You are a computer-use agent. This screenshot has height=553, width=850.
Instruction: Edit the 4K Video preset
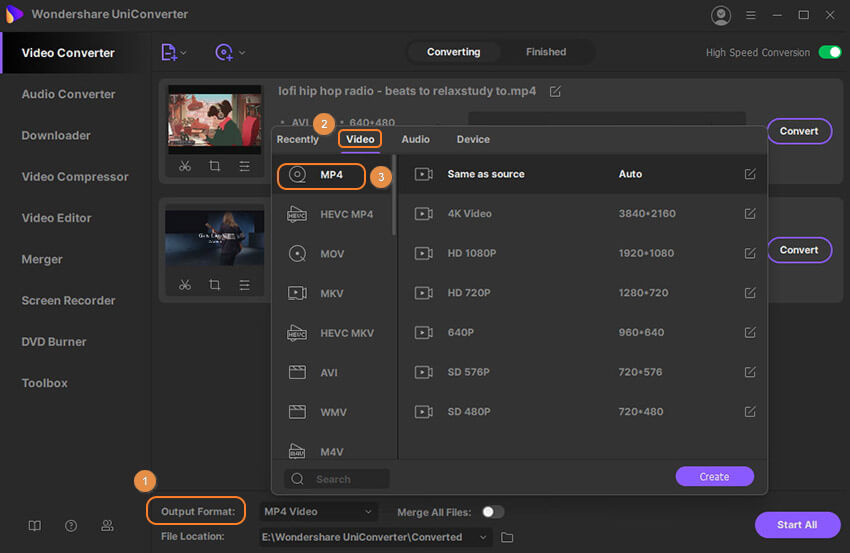point(750,214)
